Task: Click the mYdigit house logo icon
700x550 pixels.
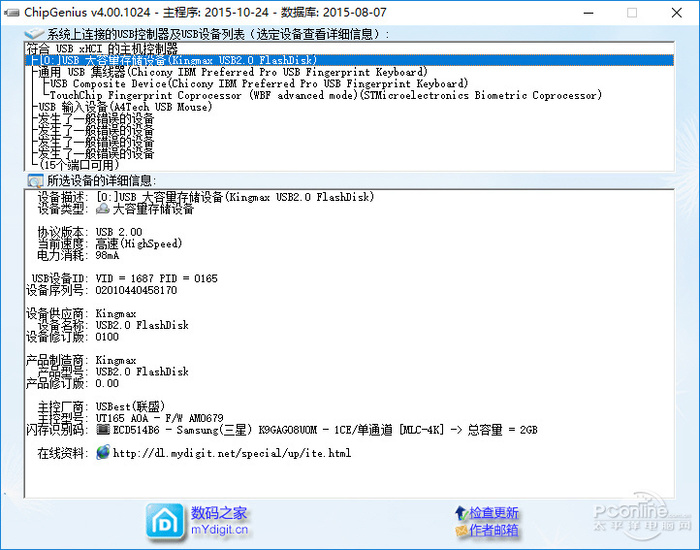Action: (x=165, y=520)
